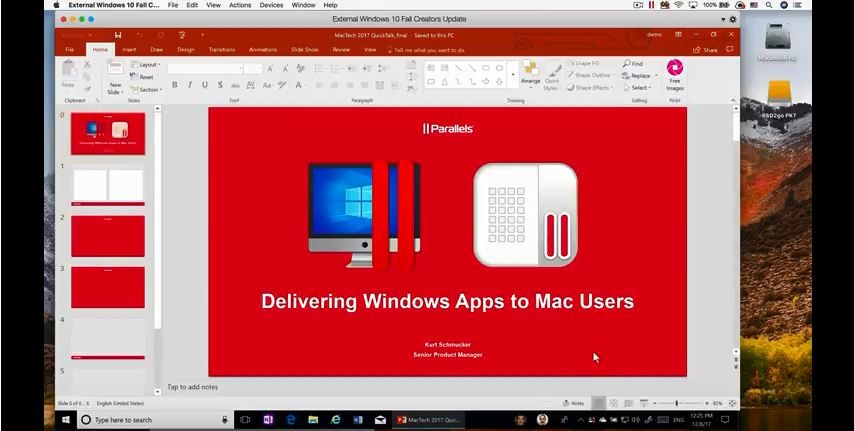Image resolution: width=854 pixels, height=431 pixels.
Task: Open the Shape Outline options
Action: click(x=589, y=75)
